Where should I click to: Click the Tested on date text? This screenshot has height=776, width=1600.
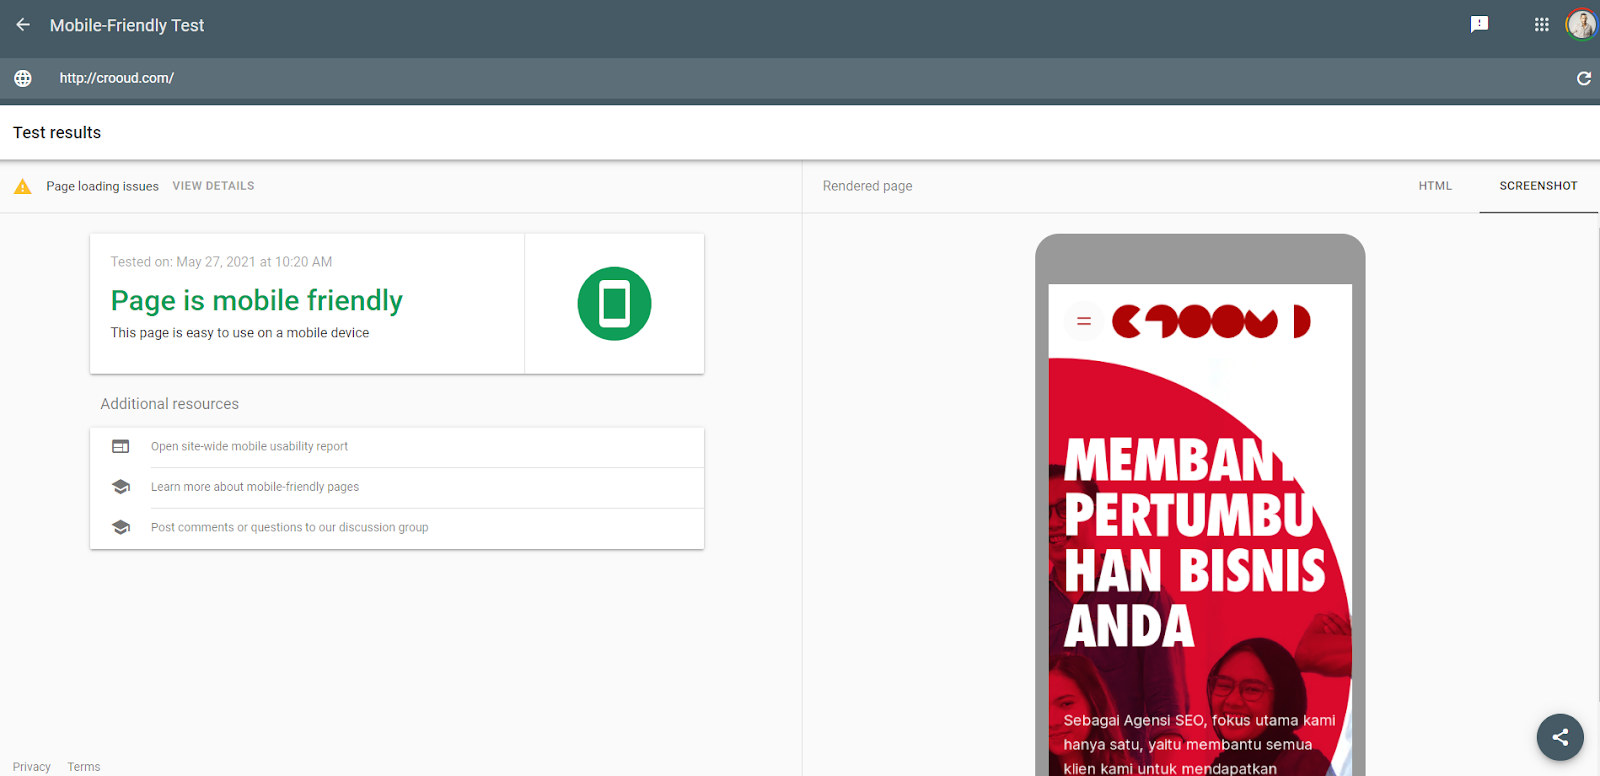(221, 262)
